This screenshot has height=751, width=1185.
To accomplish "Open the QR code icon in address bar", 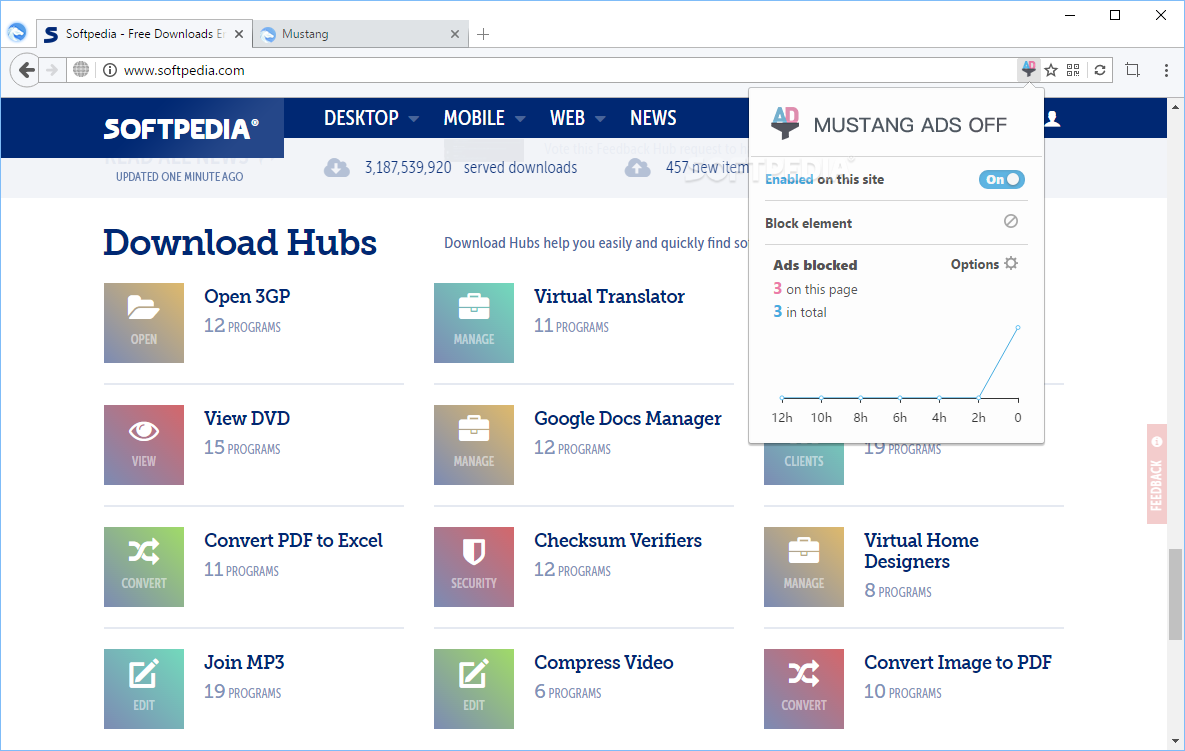I will click(x=1073, y=70).
